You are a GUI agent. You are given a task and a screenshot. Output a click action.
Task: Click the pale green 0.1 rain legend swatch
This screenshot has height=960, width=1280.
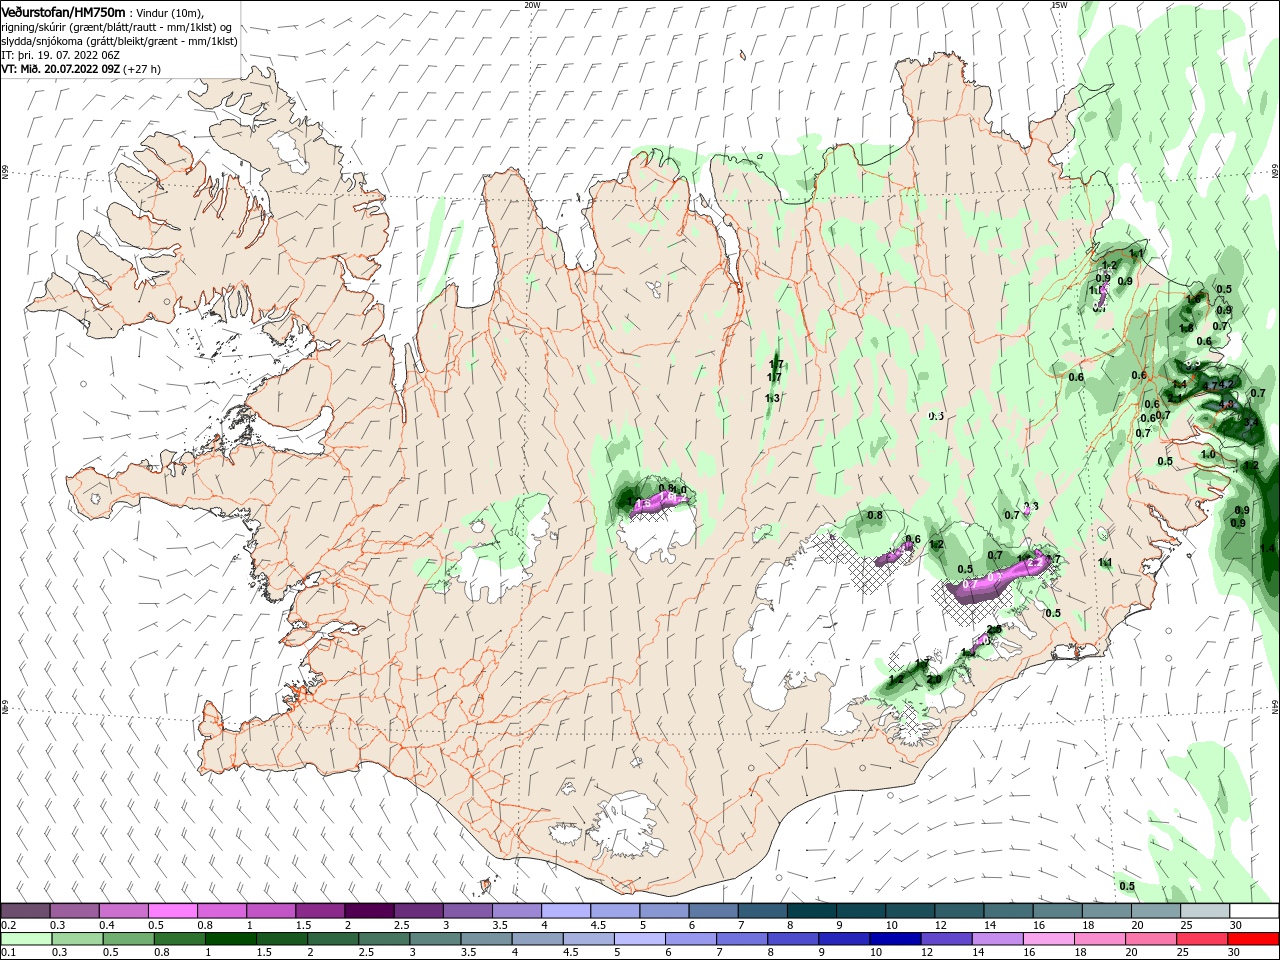pos(26,940)
